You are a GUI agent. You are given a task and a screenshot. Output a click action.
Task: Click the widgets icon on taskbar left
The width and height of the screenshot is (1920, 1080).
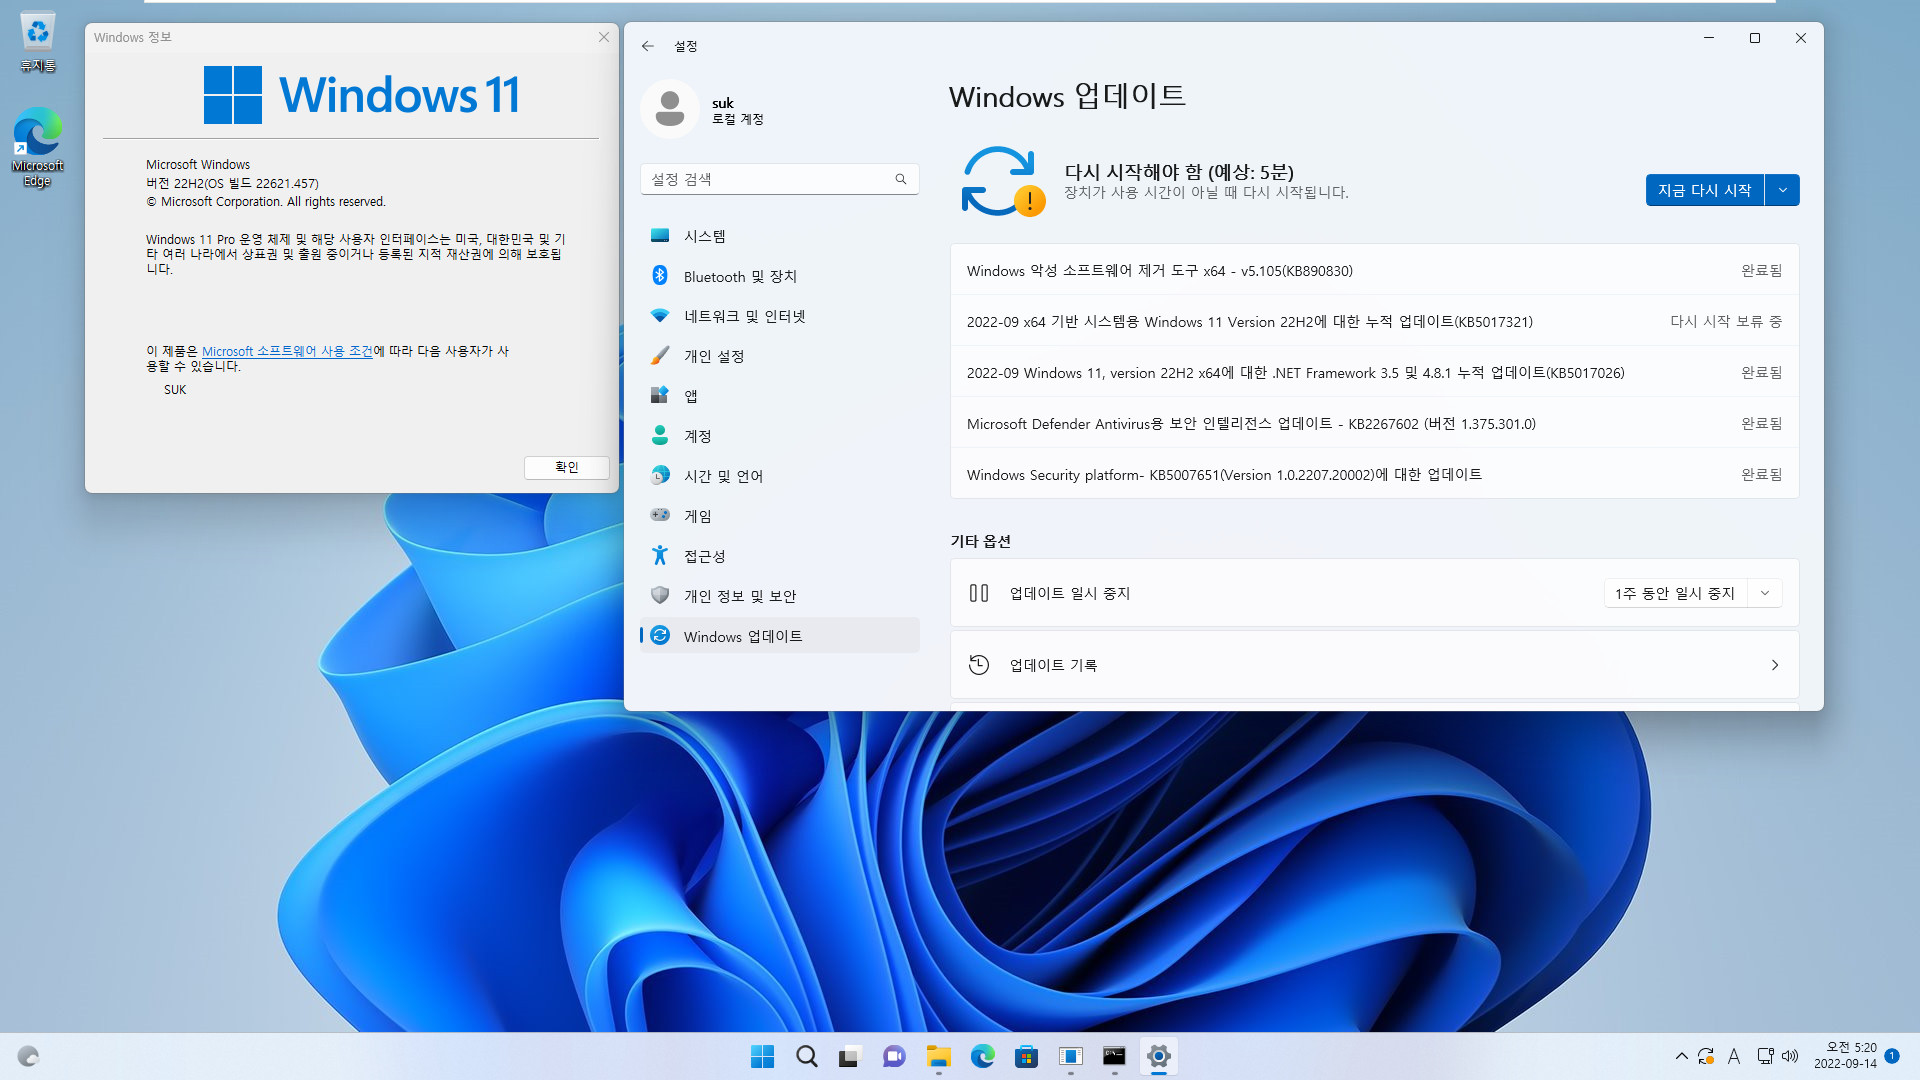[x=28, y=1056]
